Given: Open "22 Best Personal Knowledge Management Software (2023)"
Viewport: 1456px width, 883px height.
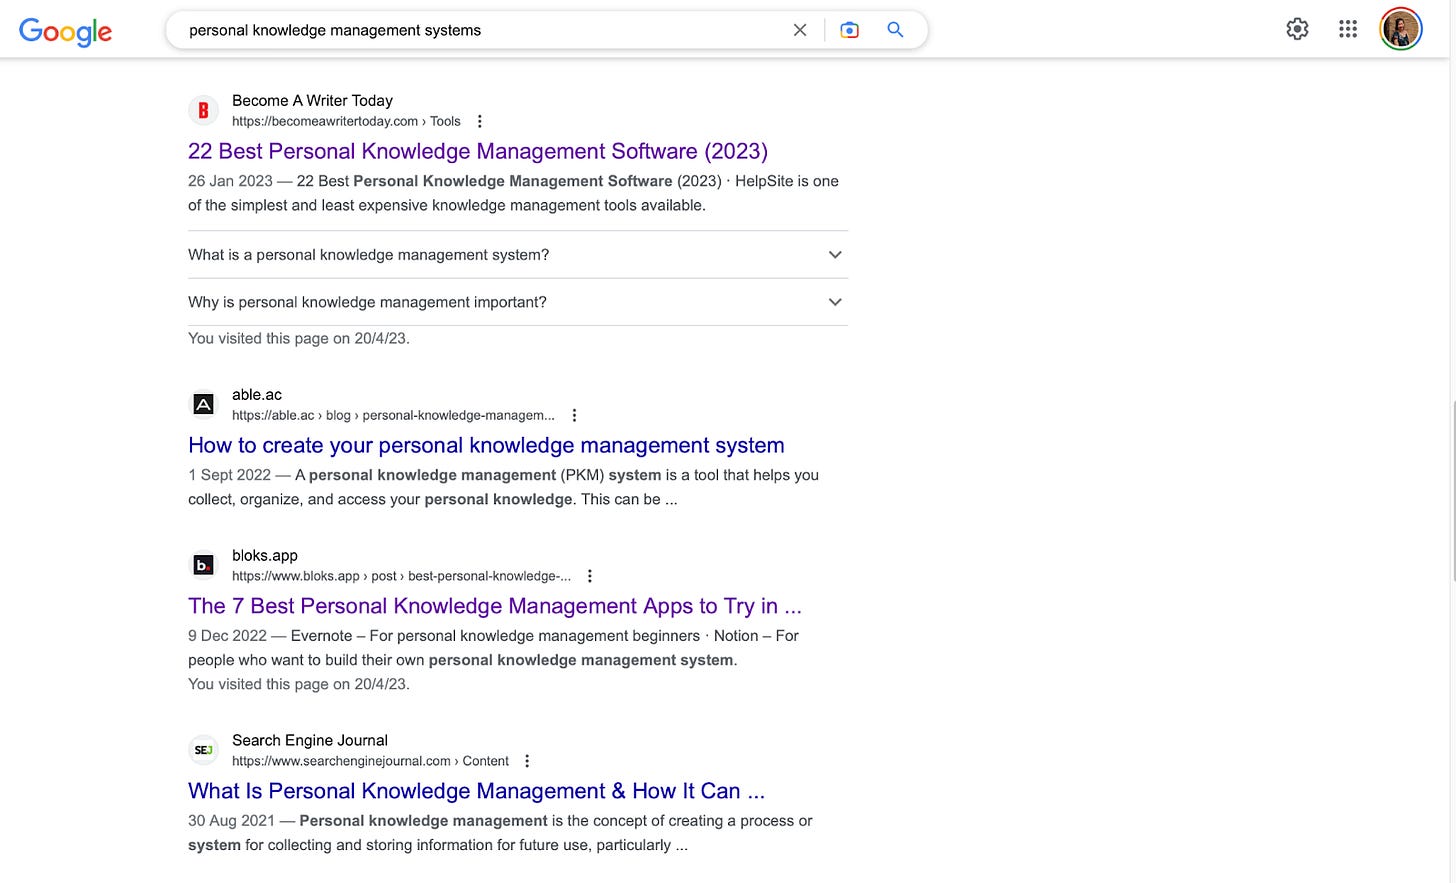Looking at the screenshot, I should click(478, 151).
